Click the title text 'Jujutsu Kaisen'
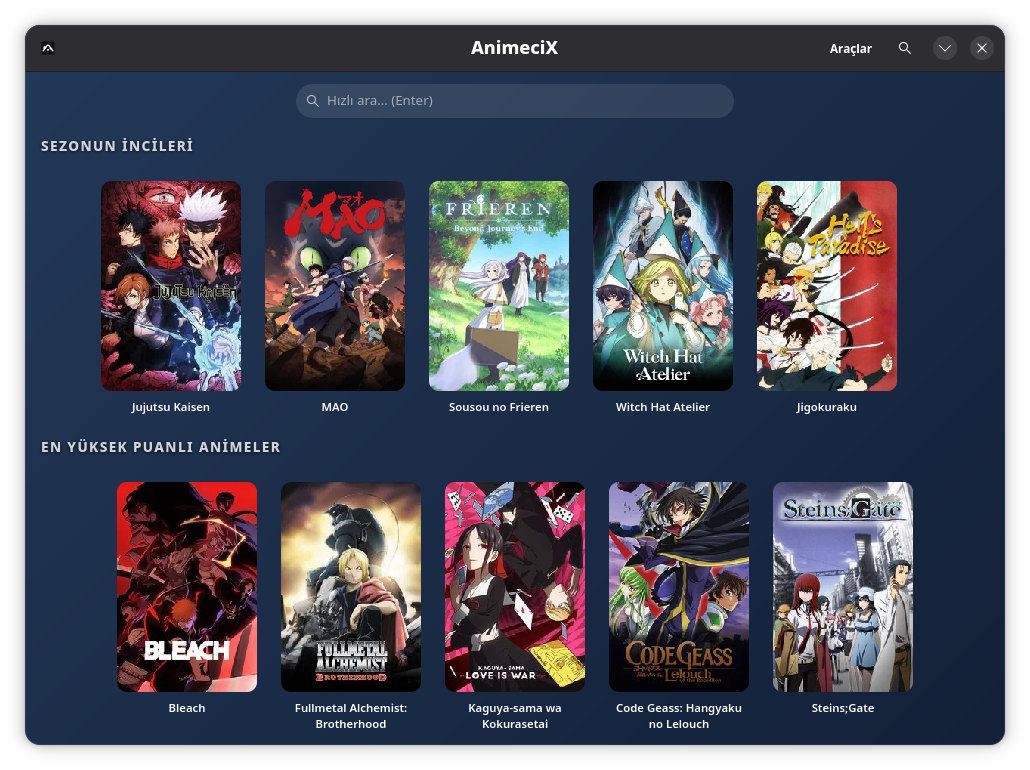The image size is (1030, 770). (x=171, y=407)
